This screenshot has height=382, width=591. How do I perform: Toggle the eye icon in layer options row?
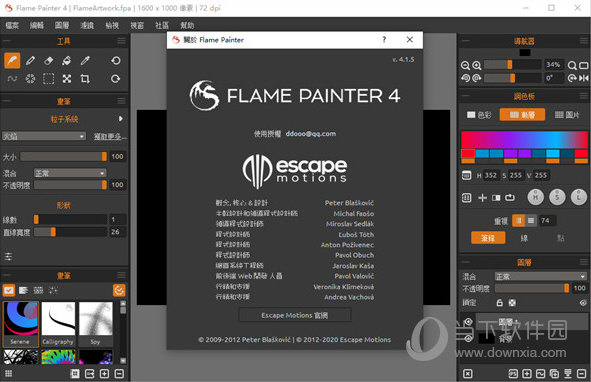tap(583, 302)
